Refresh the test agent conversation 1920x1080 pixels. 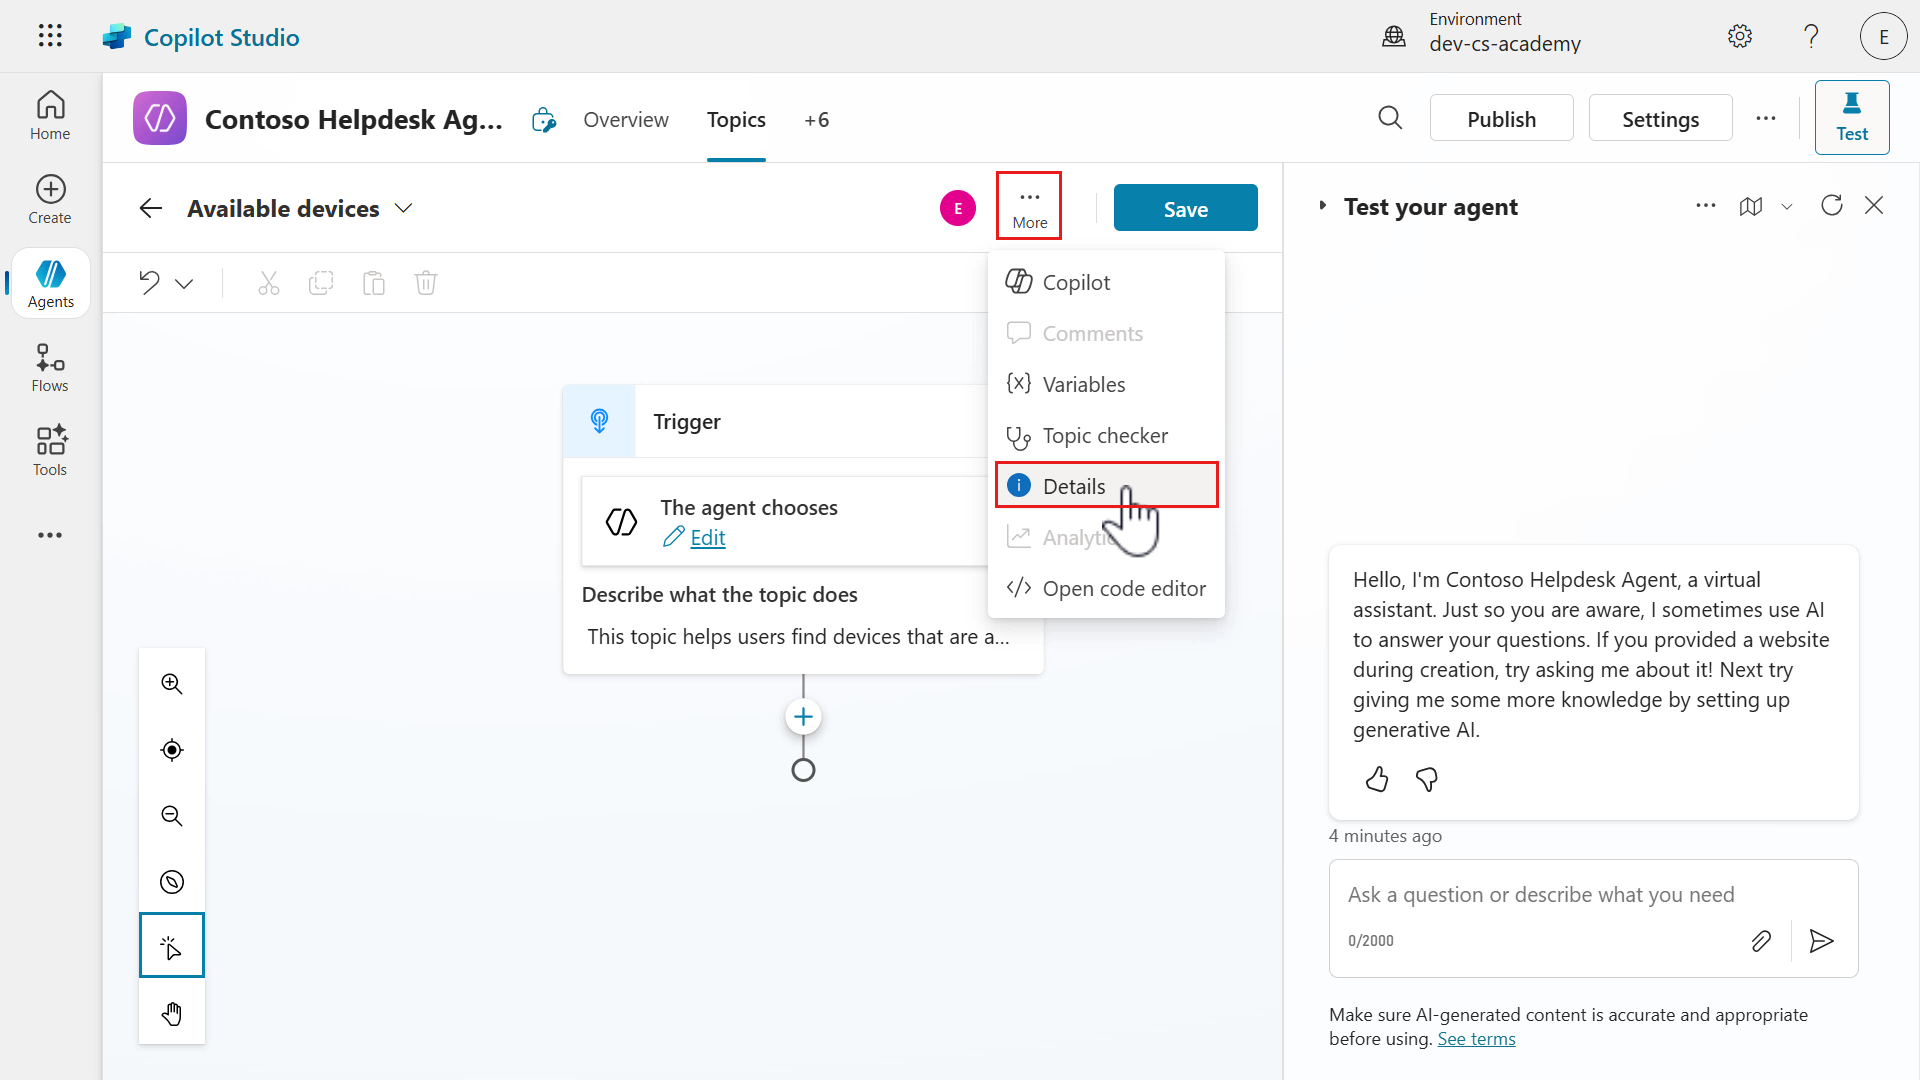tap(1832, 205)
